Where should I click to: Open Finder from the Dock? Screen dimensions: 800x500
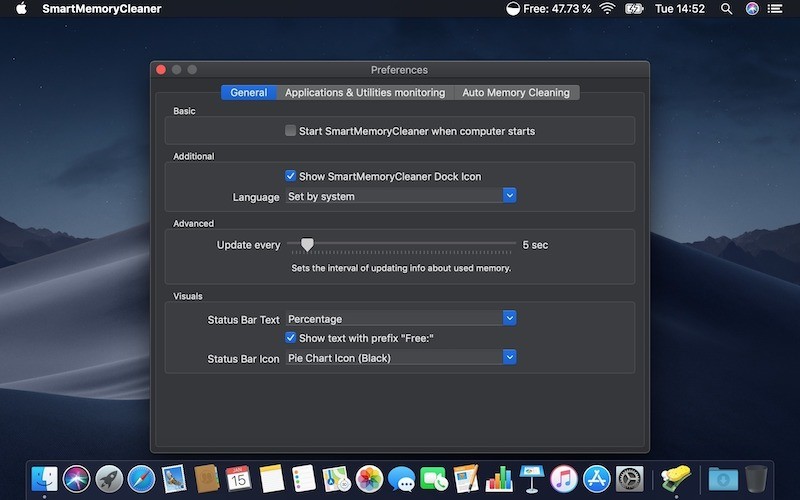(44, 479)
